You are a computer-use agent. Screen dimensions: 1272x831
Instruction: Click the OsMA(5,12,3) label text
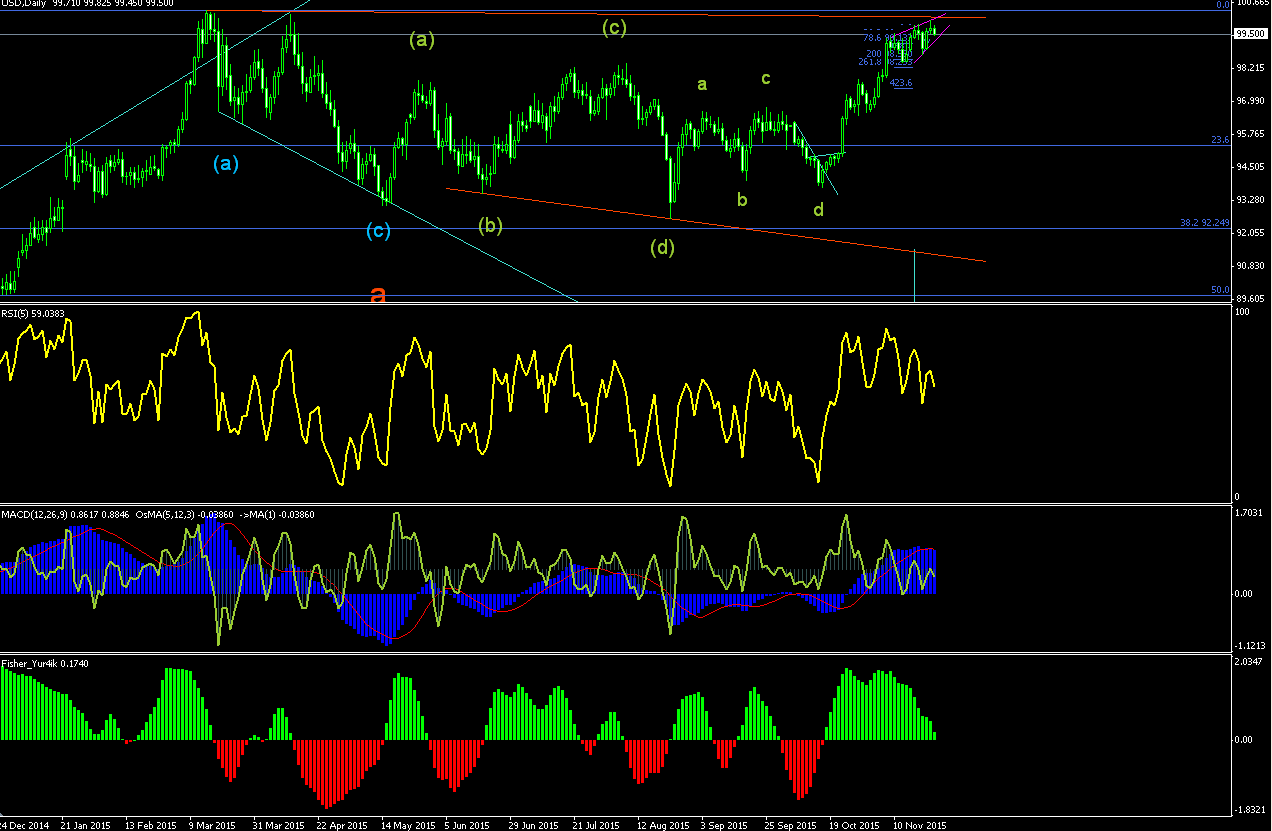pos(167,514)
